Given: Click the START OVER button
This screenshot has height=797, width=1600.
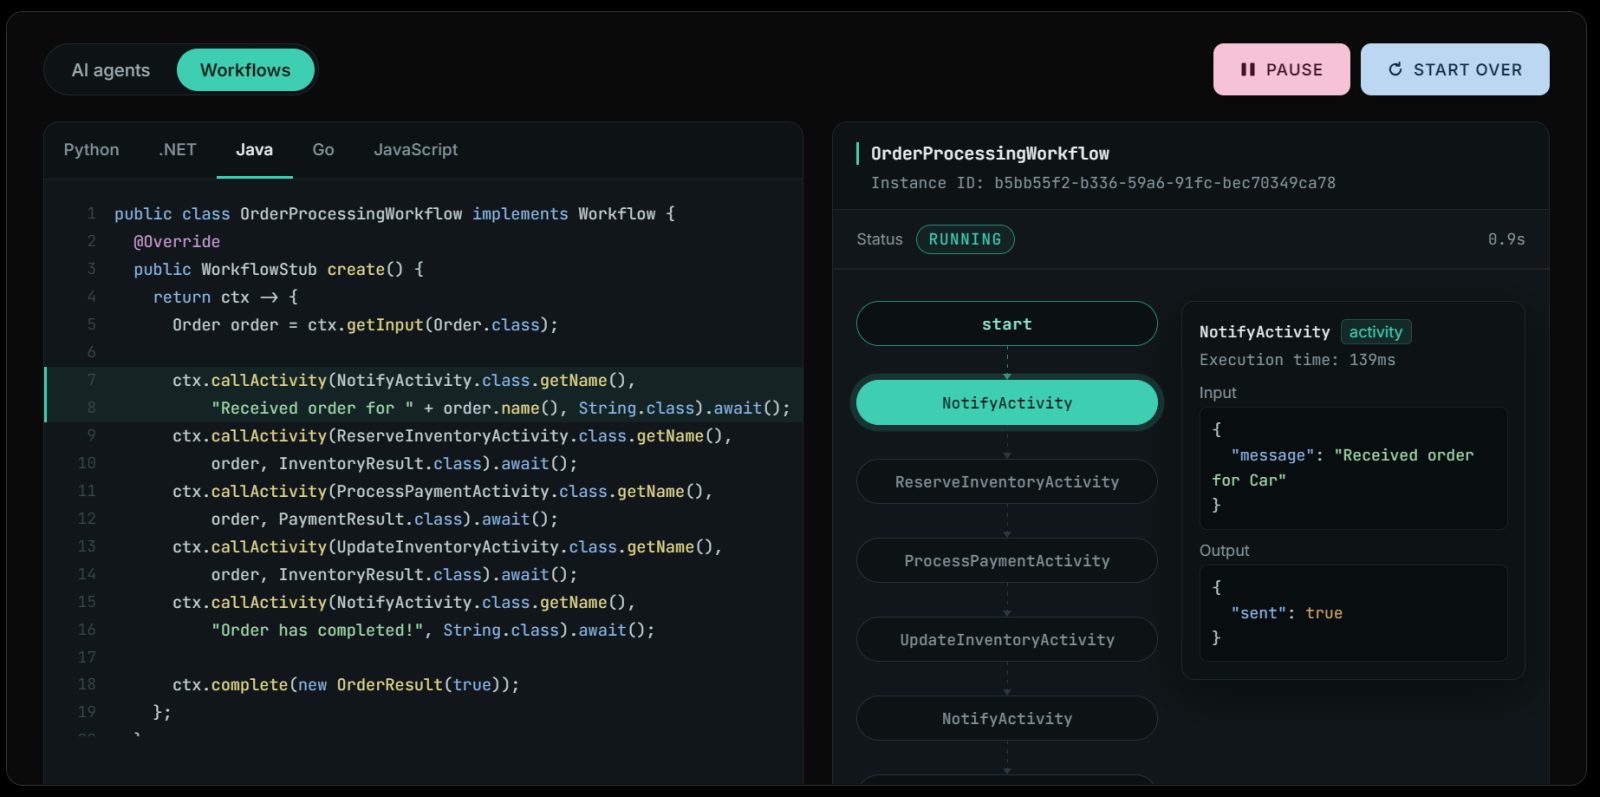Looking at the screenshot, I should (x=1455, y=69).
